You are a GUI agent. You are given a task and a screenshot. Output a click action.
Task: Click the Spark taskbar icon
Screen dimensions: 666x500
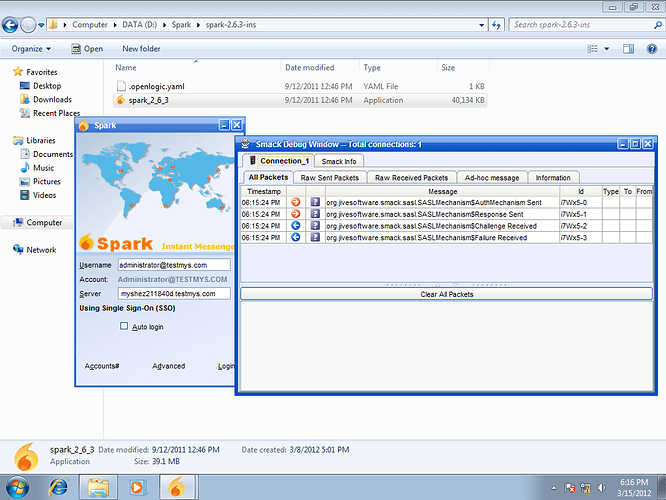pyautogui.click(x=177, y=488)
